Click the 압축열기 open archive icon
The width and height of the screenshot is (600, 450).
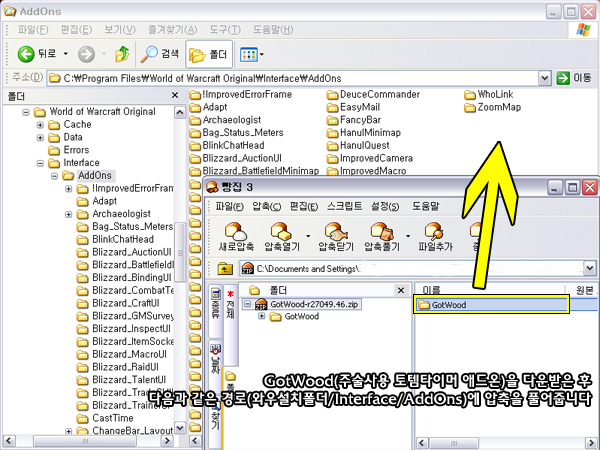(x=287, y=236)
